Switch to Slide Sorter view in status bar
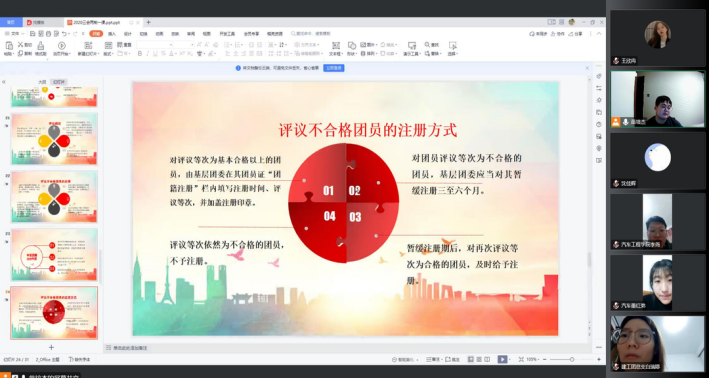709x378 pixels. [x=479, y=359]
